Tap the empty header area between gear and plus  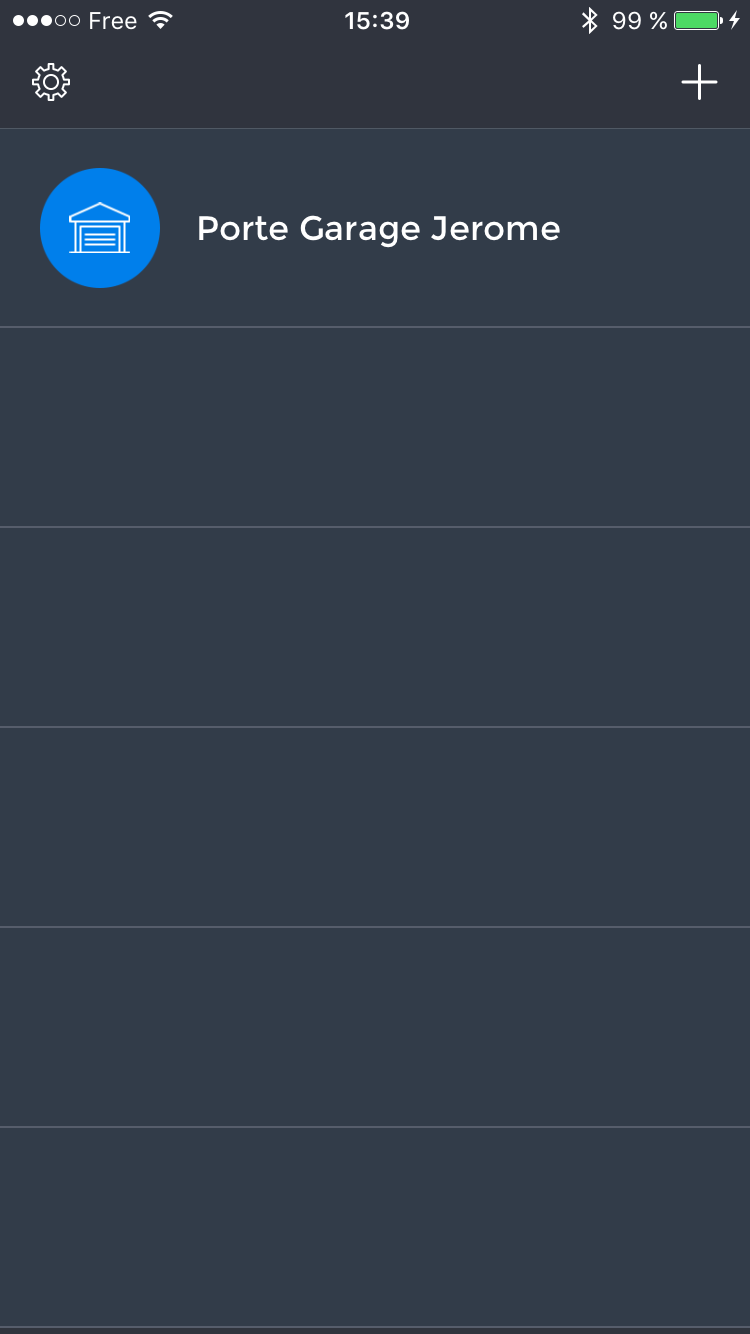[x=375, y=82]
